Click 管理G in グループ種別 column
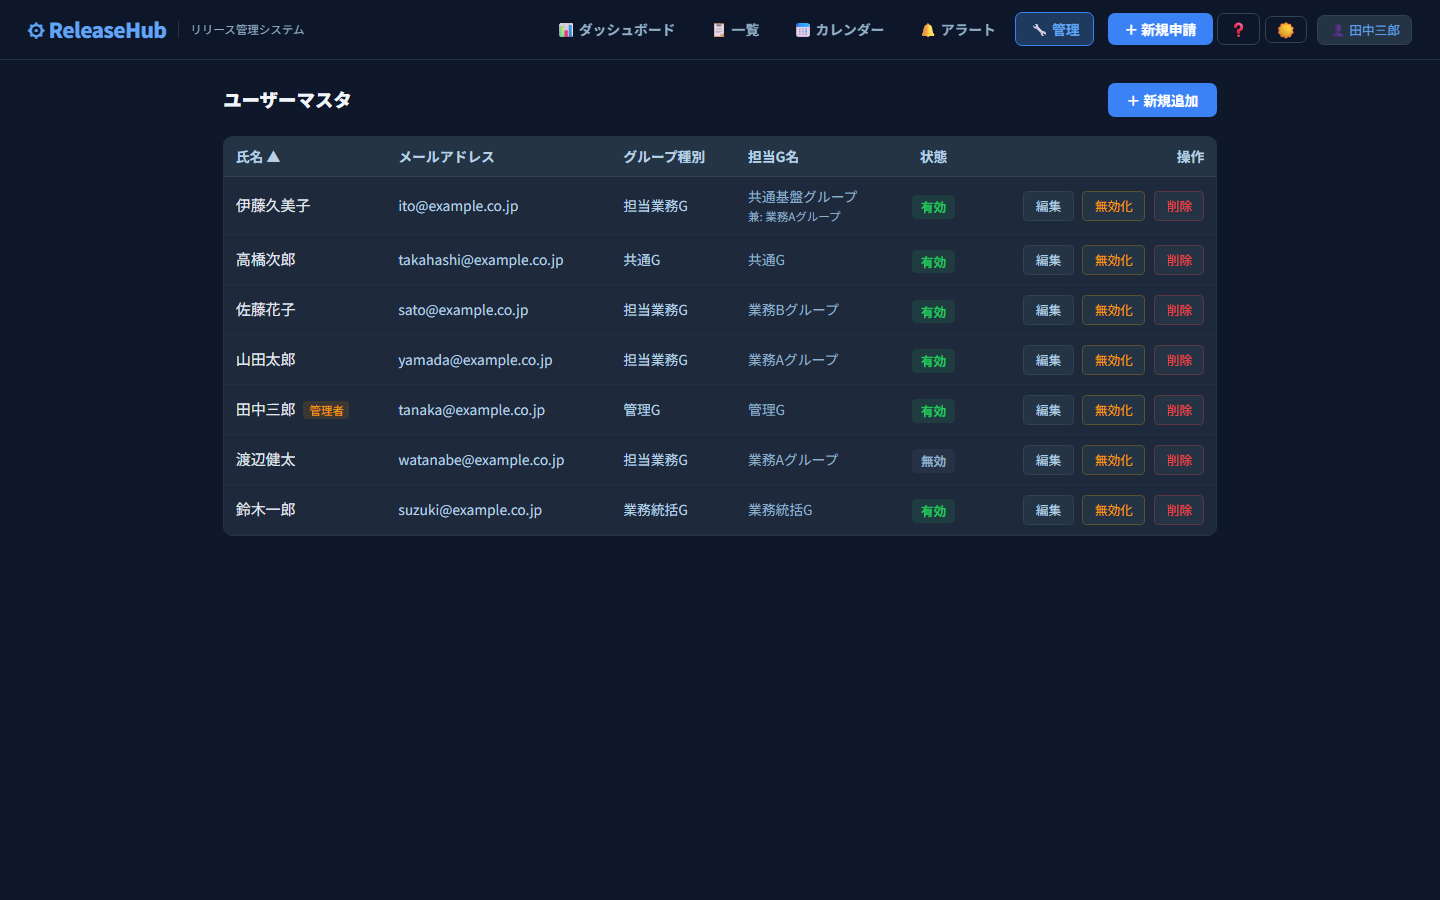Image resolution: width=1440 pixels, height=900 pixels. click(641, 410)
